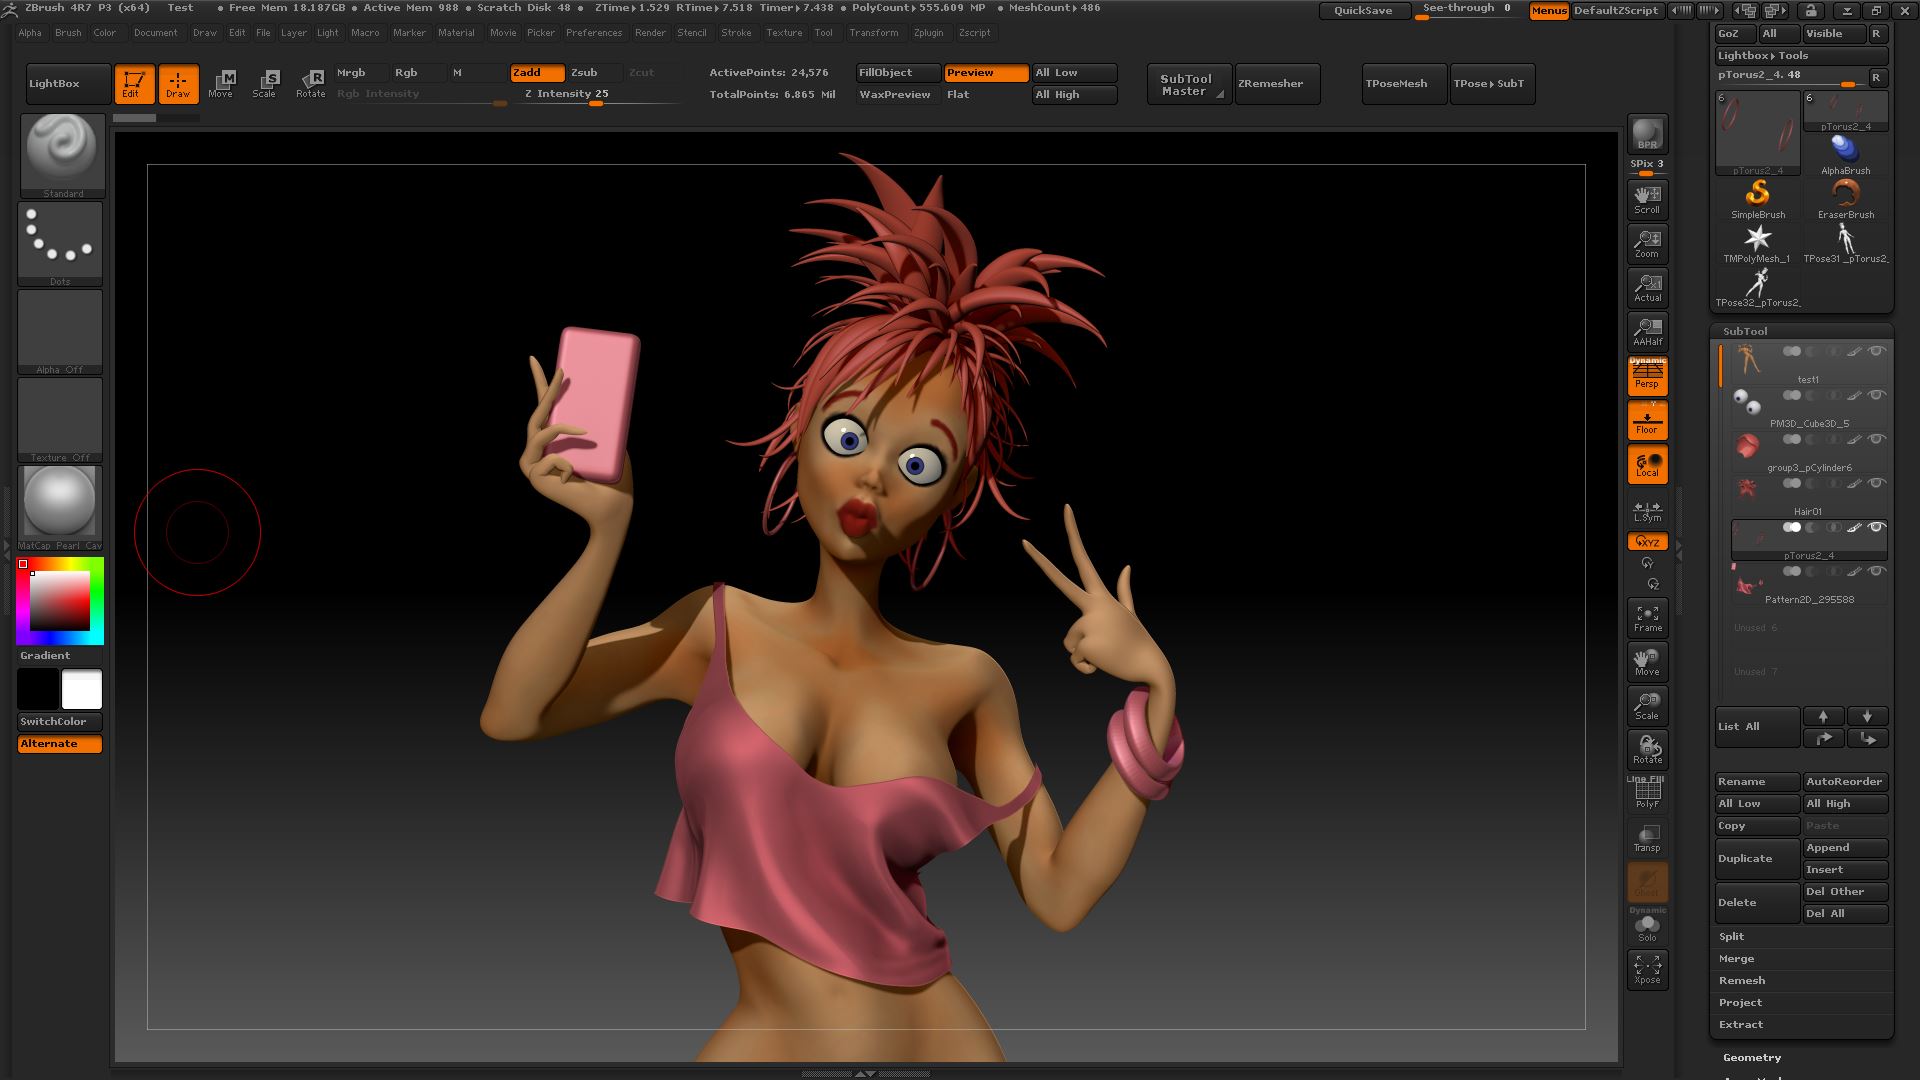This screenshot has height=1080, width=1920.
Task: Open the Standard brush thumbnail picker
Action: click(62, 156)
